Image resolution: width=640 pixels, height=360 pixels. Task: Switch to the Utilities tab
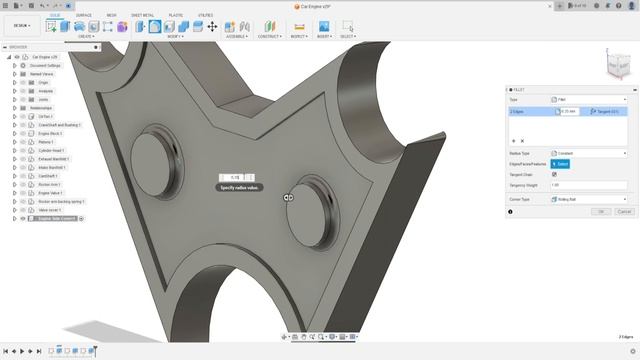205,15
